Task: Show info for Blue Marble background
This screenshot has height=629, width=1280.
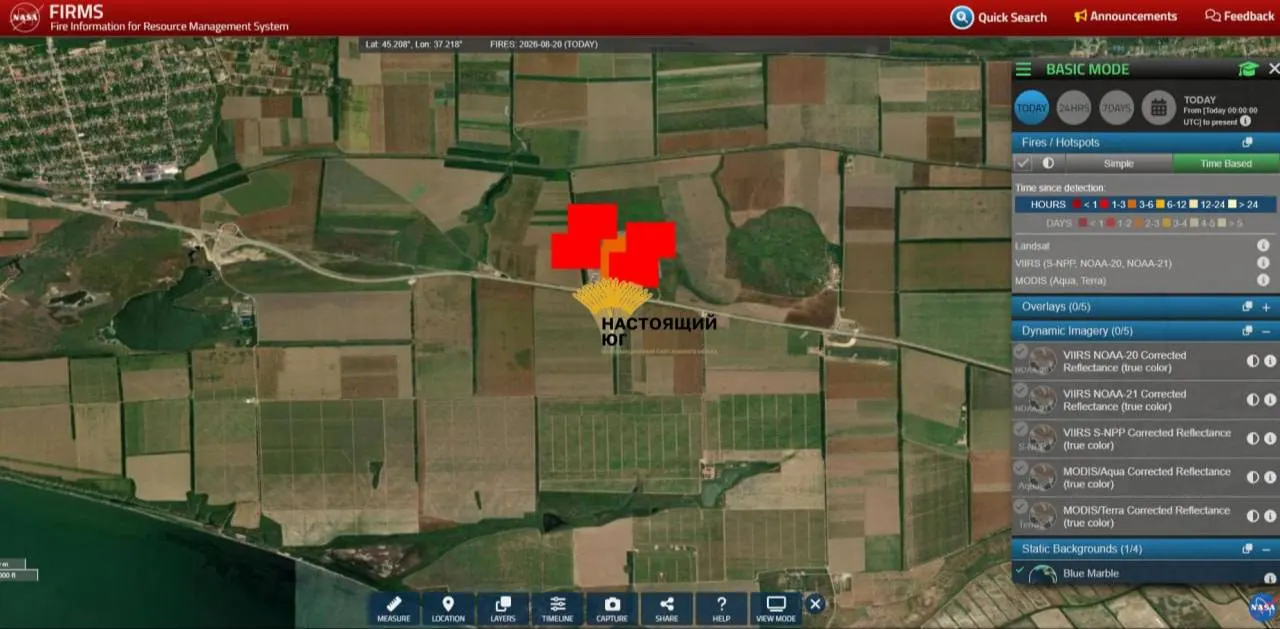Action: coord(1269,578)
